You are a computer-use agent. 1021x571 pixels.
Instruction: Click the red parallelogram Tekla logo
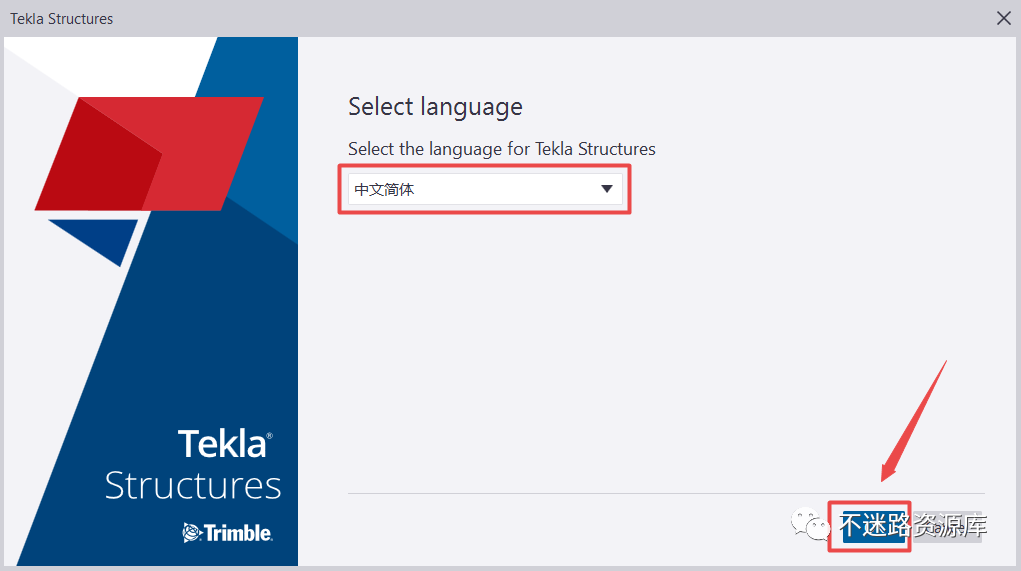[x=149, y=154]
